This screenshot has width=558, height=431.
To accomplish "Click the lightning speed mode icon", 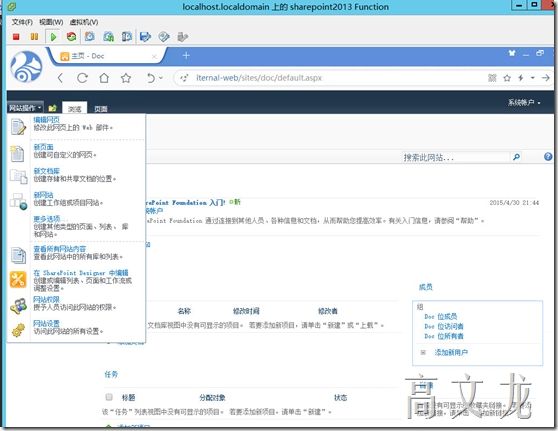I will [521, 78].
